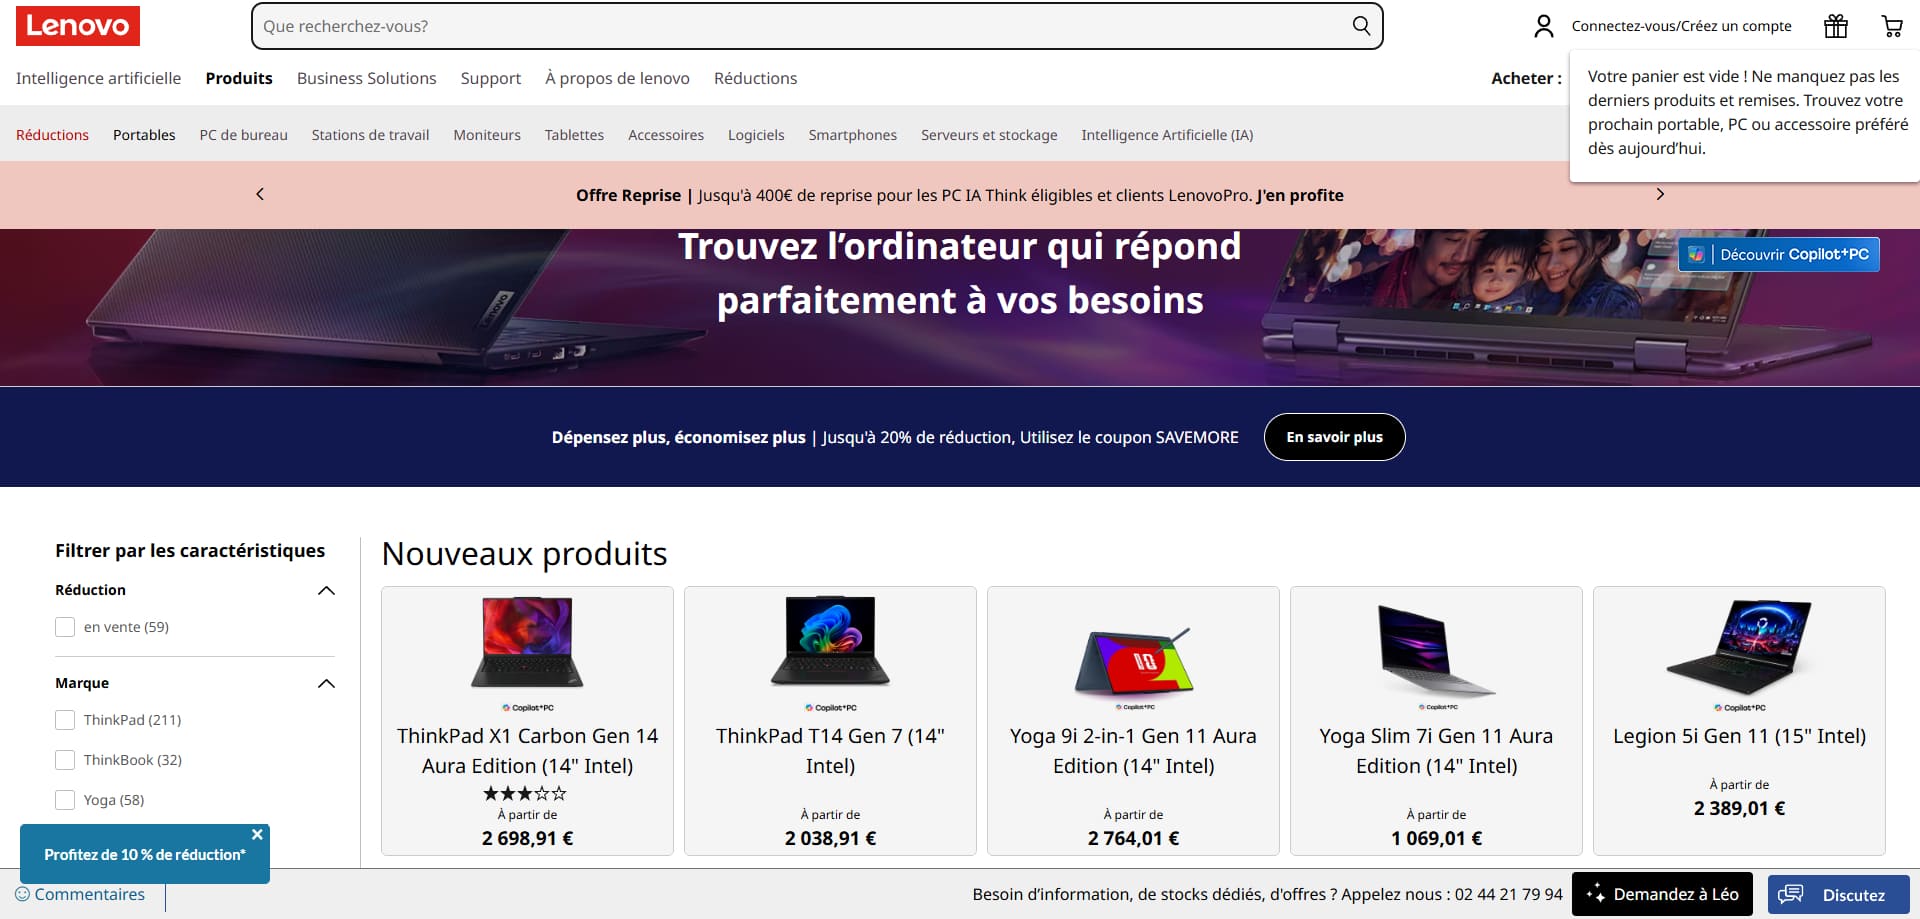Screen dimensions: 1920x919
Task: Click the ThinkPad X1 Carbon star rating
Action: coord(525,794)
